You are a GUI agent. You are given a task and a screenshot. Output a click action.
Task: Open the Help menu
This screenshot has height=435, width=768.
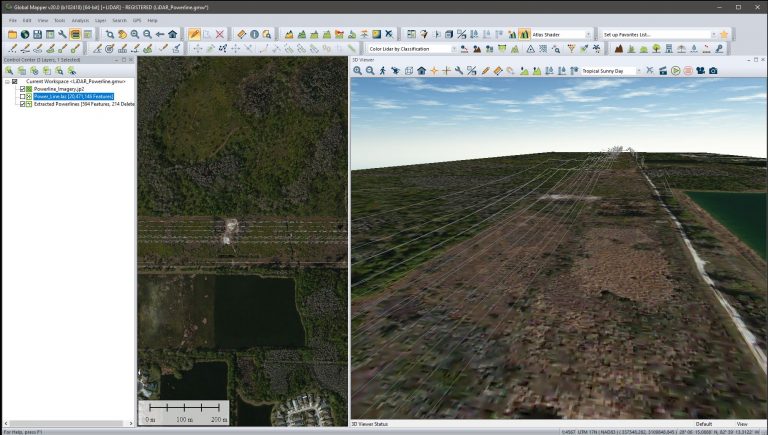(x=152, y=21)
